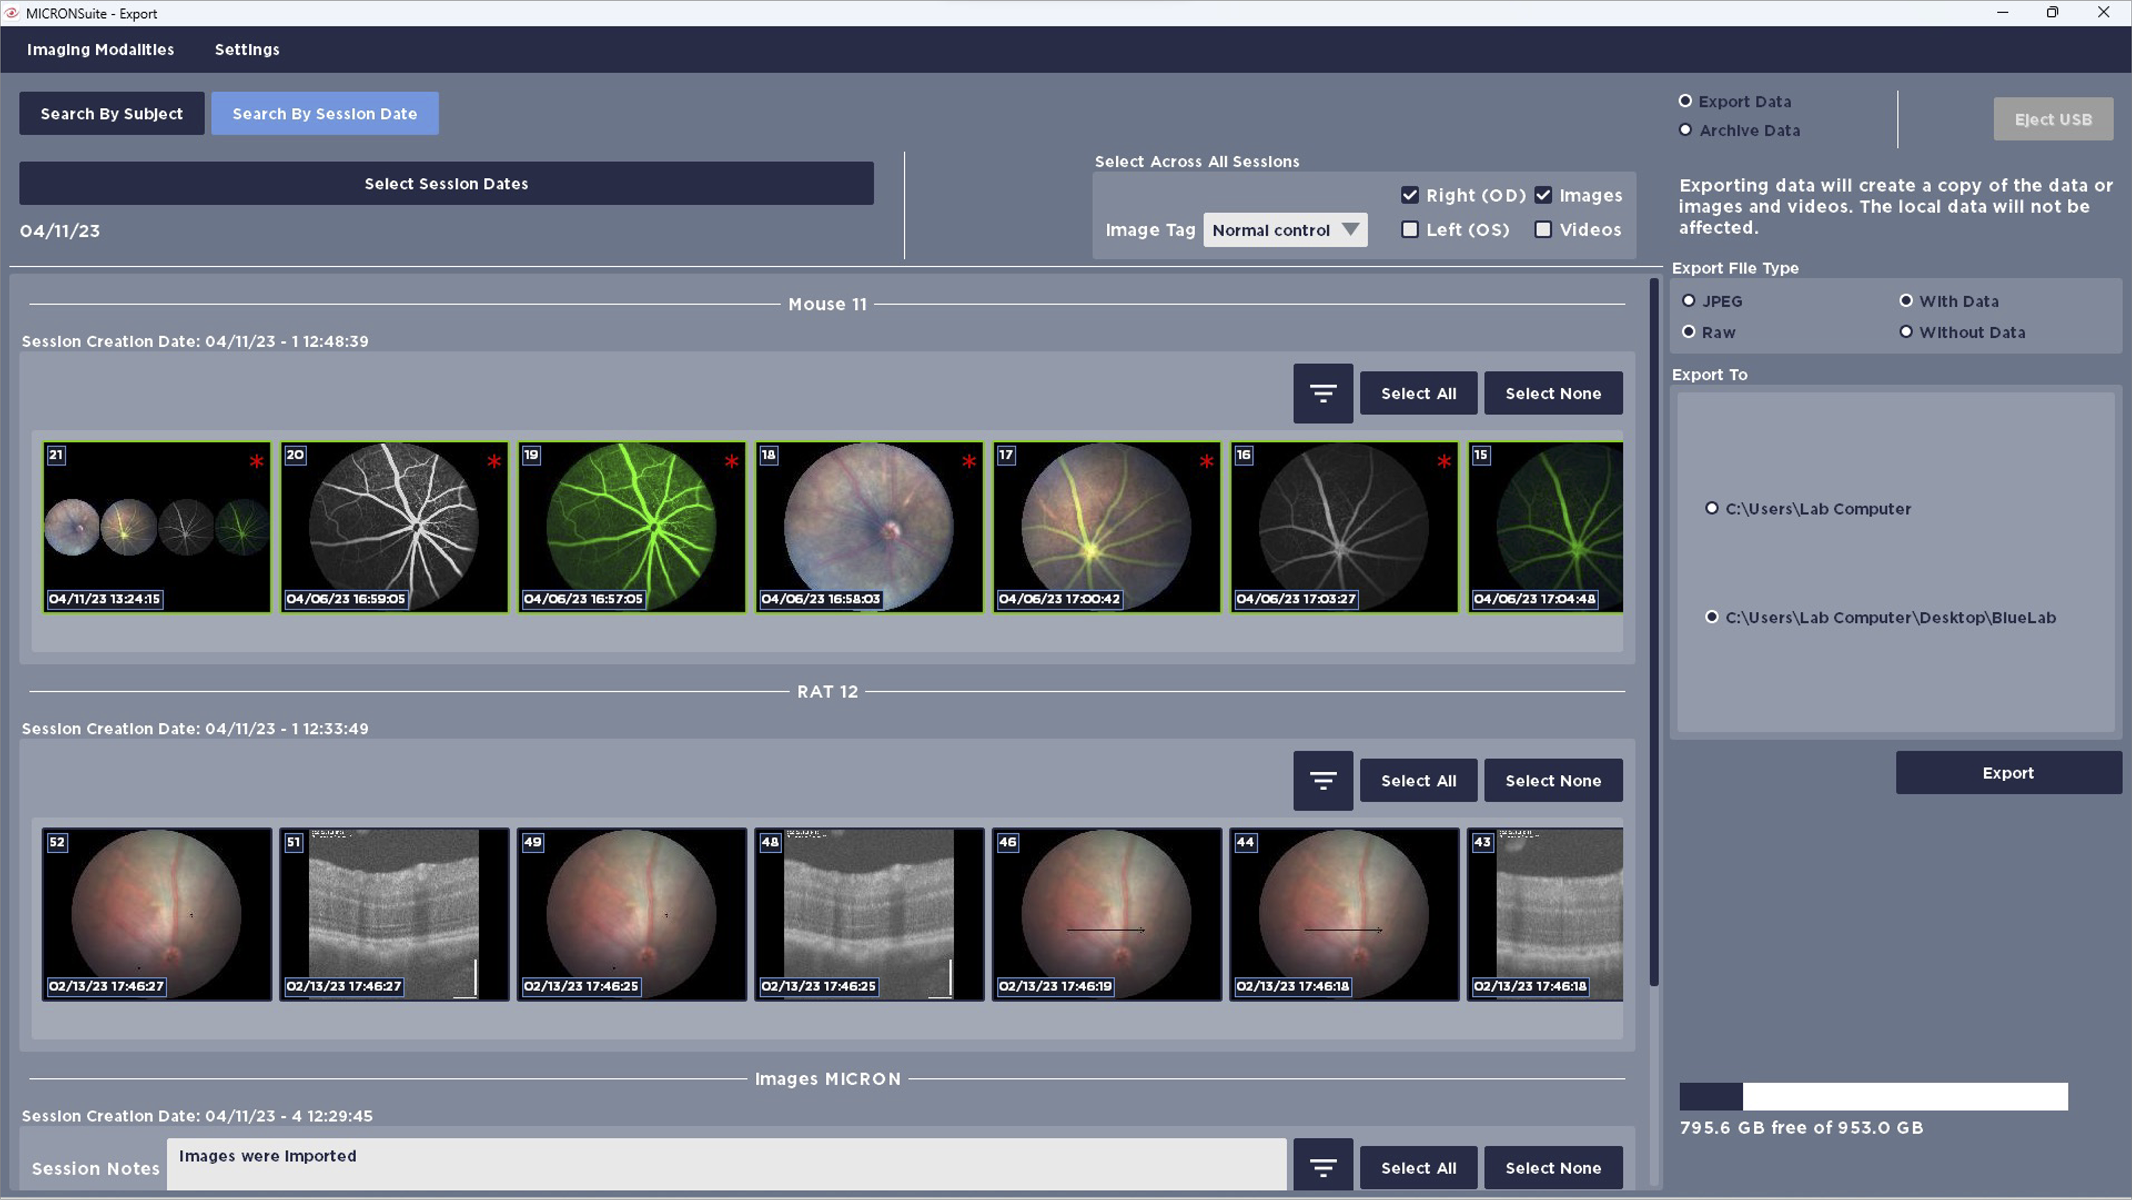The width and height of the screenshot is (2132, 1200).
Task: Click red asterisk on thumbnail 16
Action: point(1443,461)
